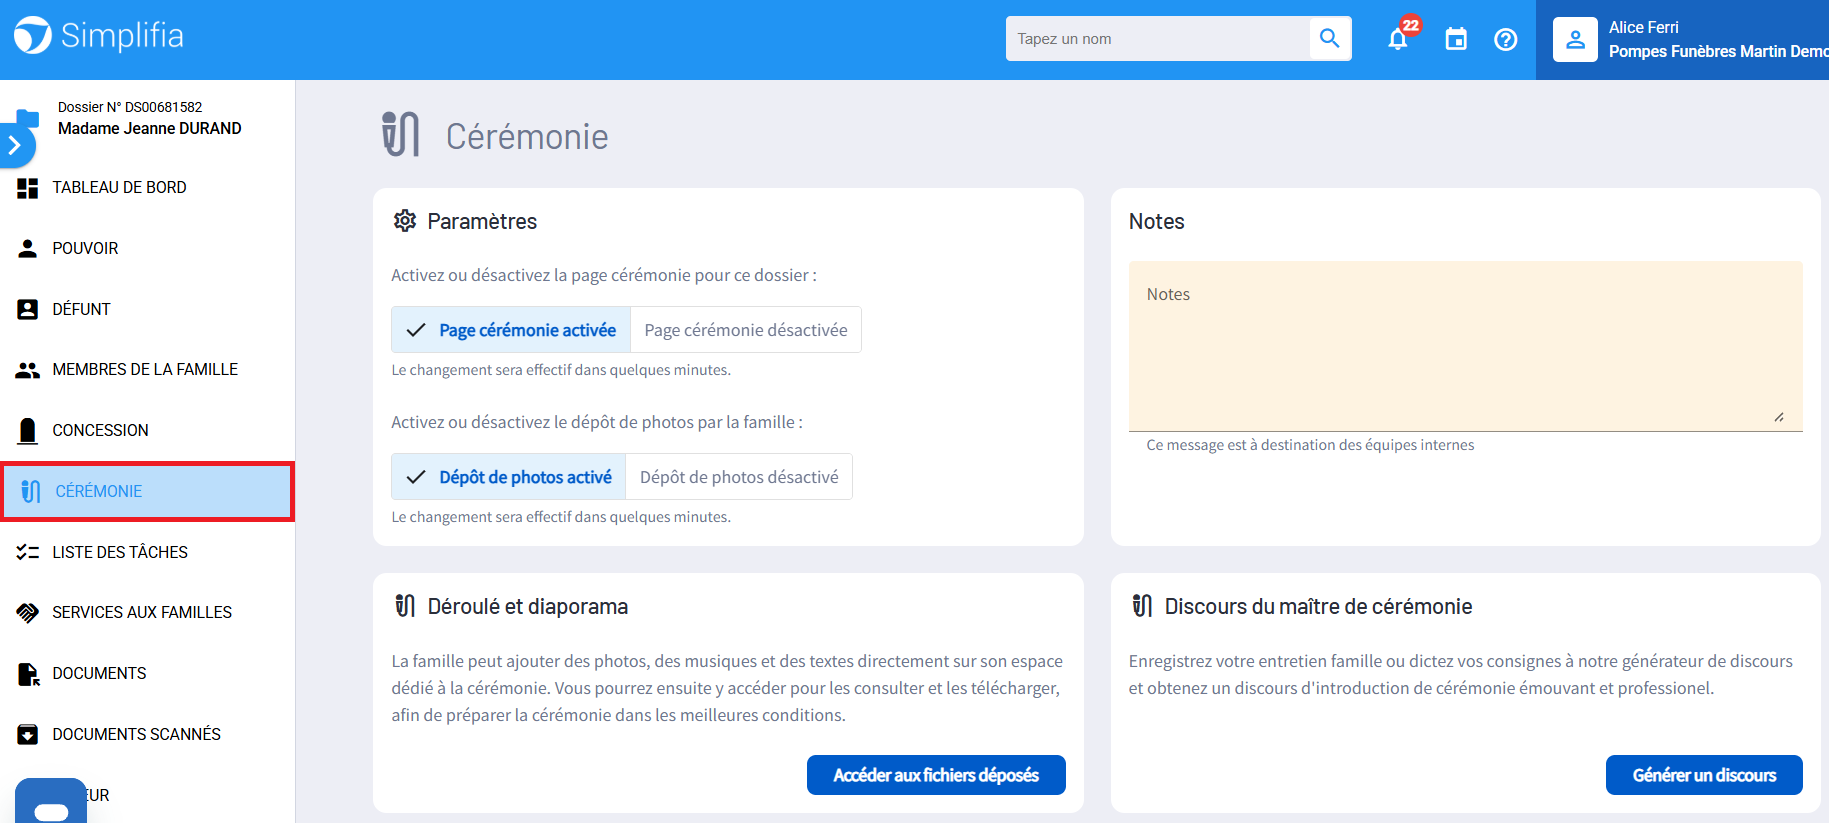This screenshot has height=823, width=1829.
Task: Click Accéder aux fichiers déposés button
Action: click(x=935, y=775)
